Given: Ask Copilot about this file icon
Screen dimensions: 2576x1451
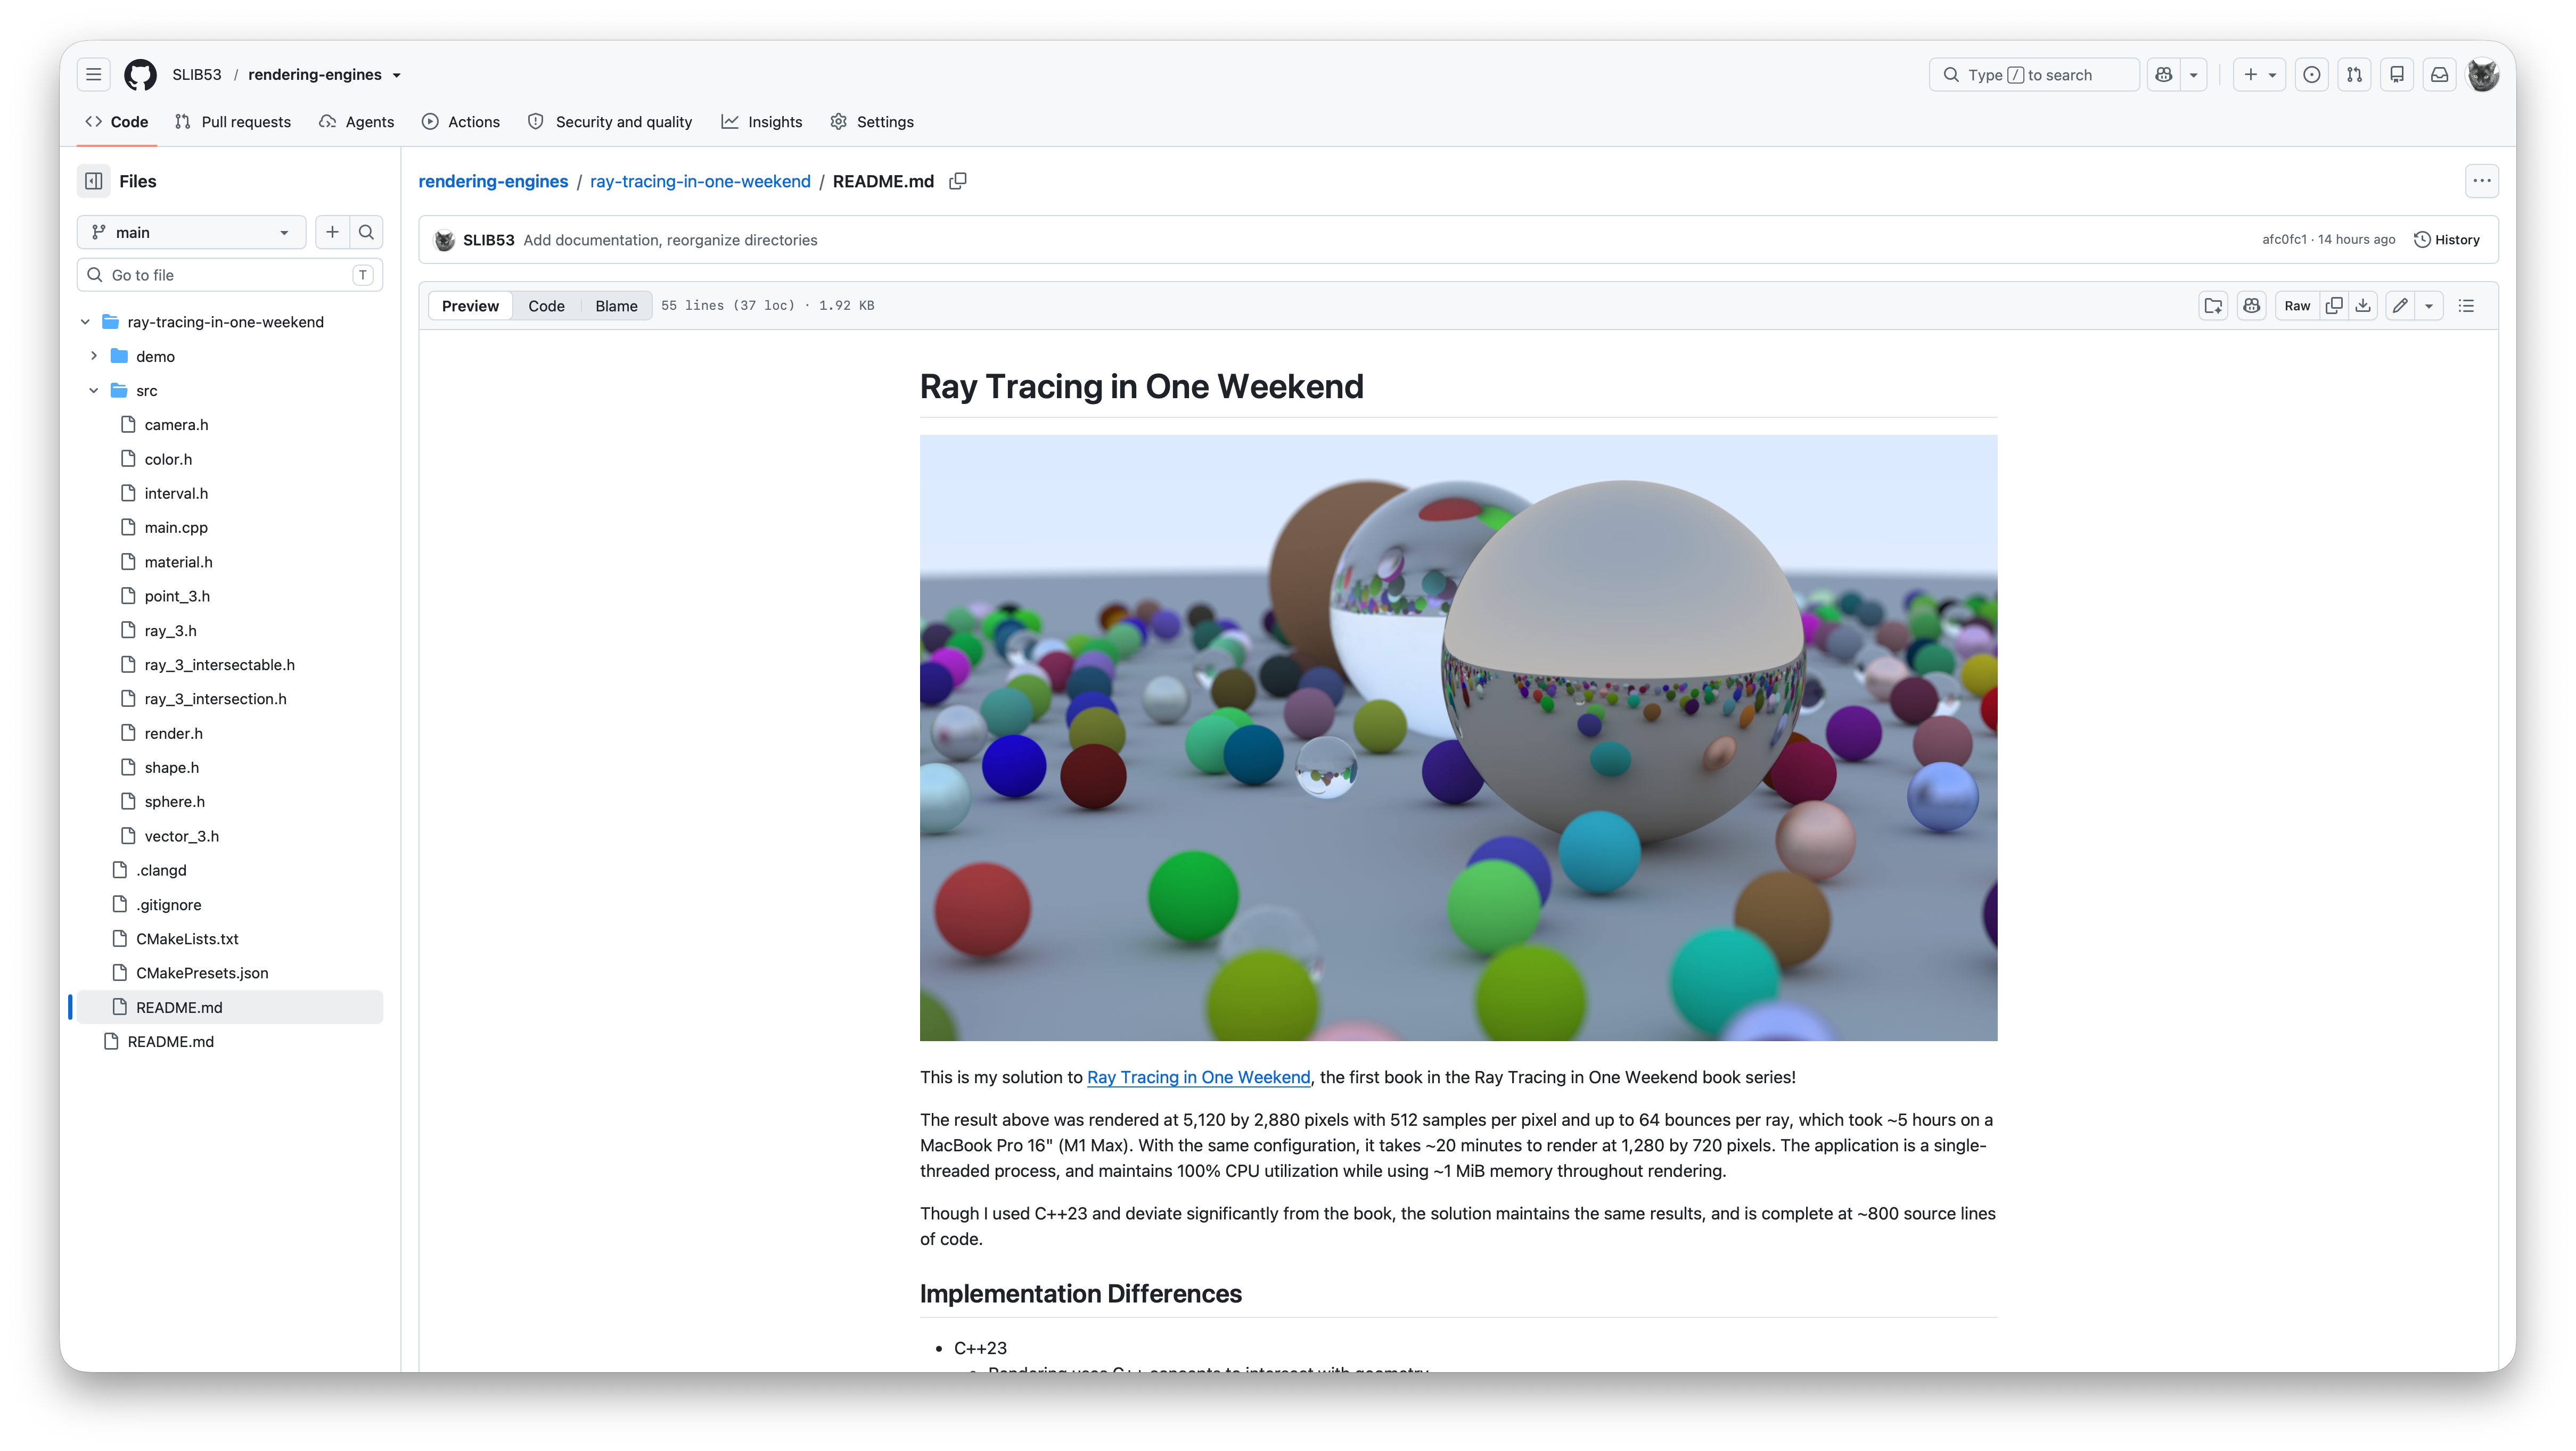Looking at the screenshot, I should (x=2251, y=306).
